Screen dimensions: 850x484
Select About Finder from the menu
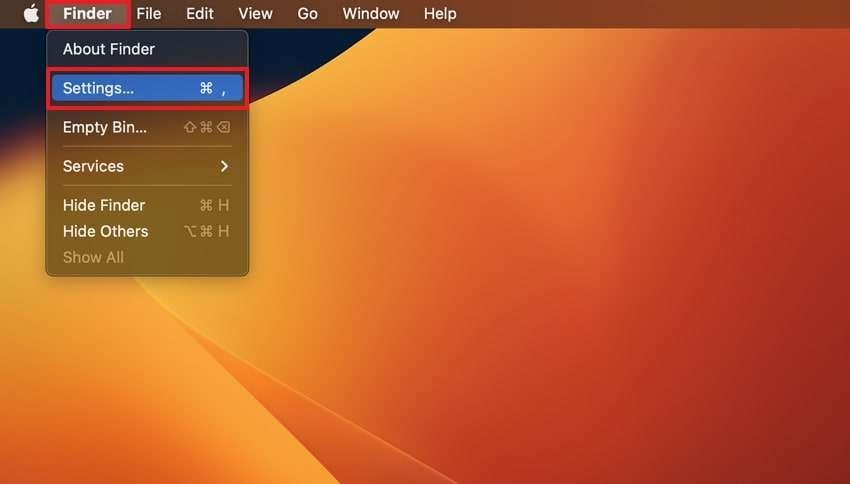point(147,49)
